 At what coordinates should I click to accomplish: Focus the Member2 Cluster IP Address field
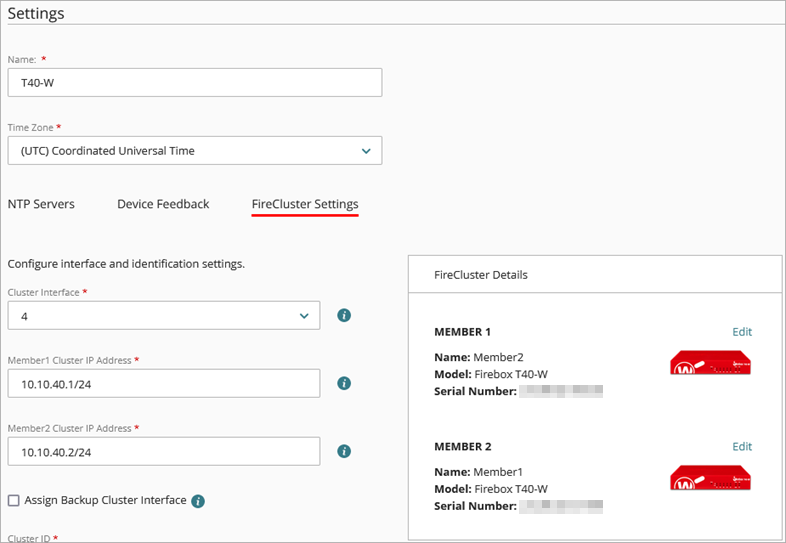point(164,451)
